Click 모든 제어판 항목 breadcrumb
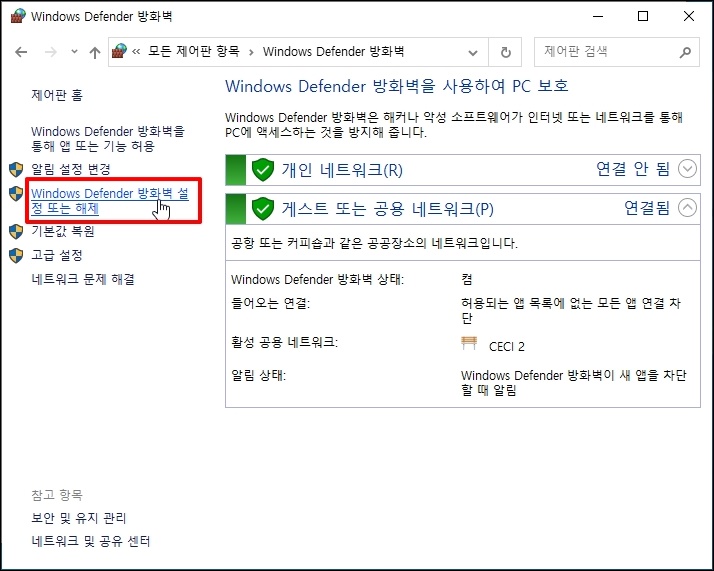The height and width of the screenshot is (571, 714). tap(194, 51)
